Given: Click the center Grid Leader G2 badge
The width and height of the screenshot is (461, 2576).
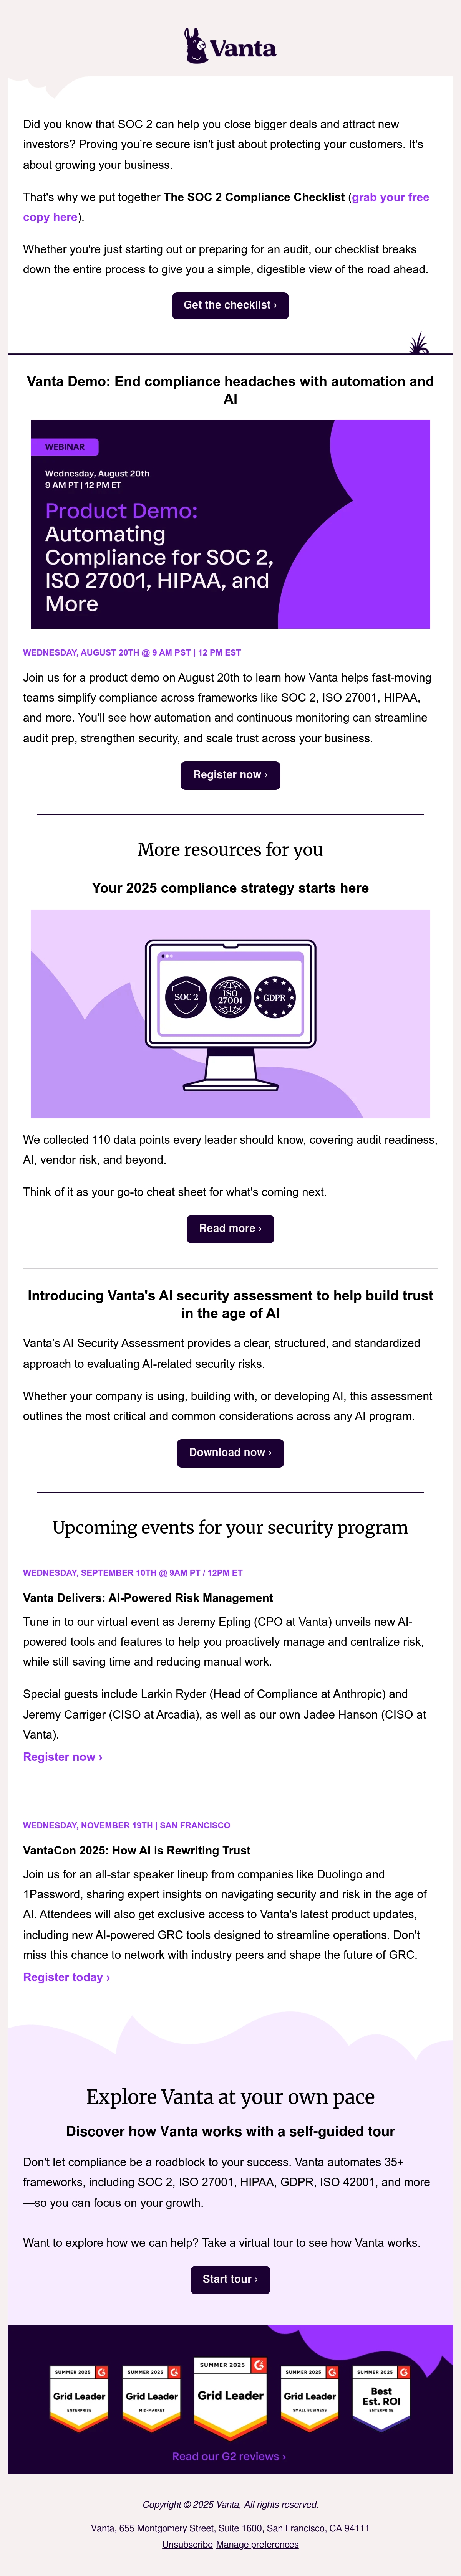Looking at the screenshot, I should pos(230,2398).
